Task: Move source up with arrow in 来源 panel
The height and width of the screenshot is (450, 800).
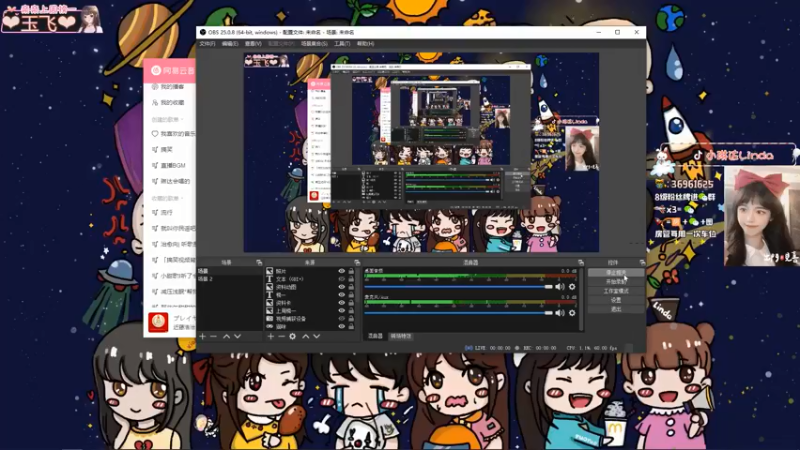Action: 305,337
